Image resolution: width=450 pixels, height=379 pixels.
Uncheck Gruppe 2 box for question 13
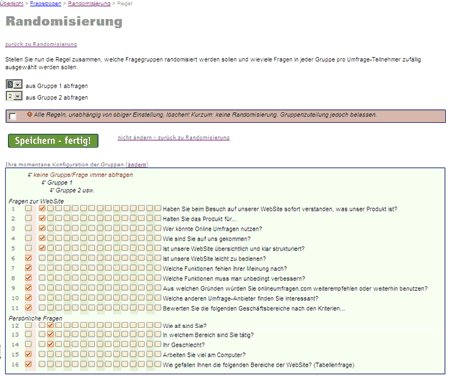[50, 334]
